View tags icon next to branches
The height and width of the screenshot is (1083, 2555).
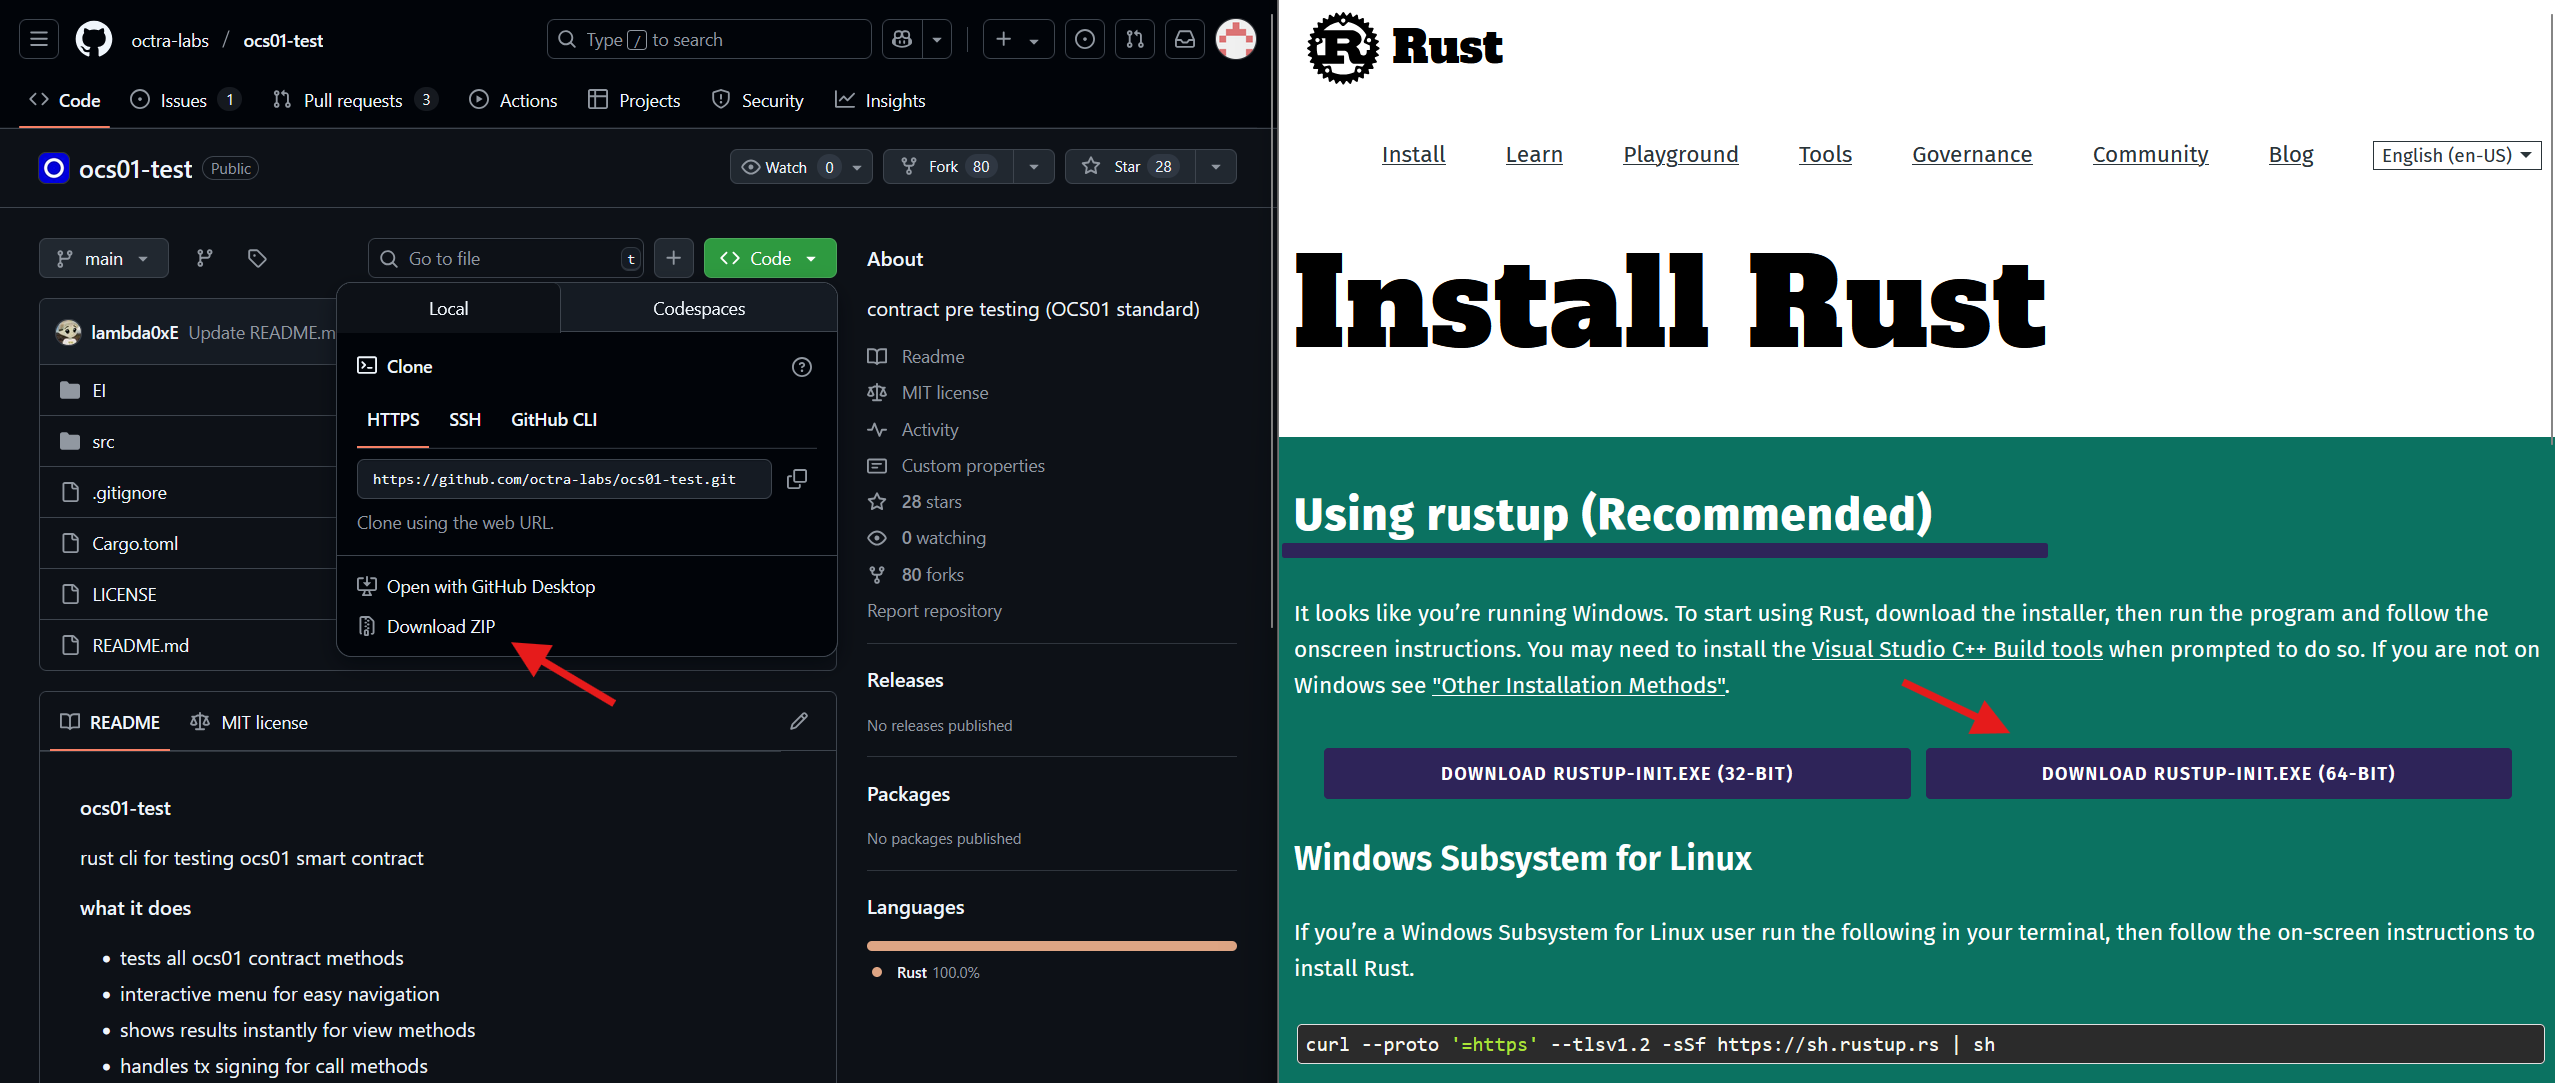[x=257, y=258]
